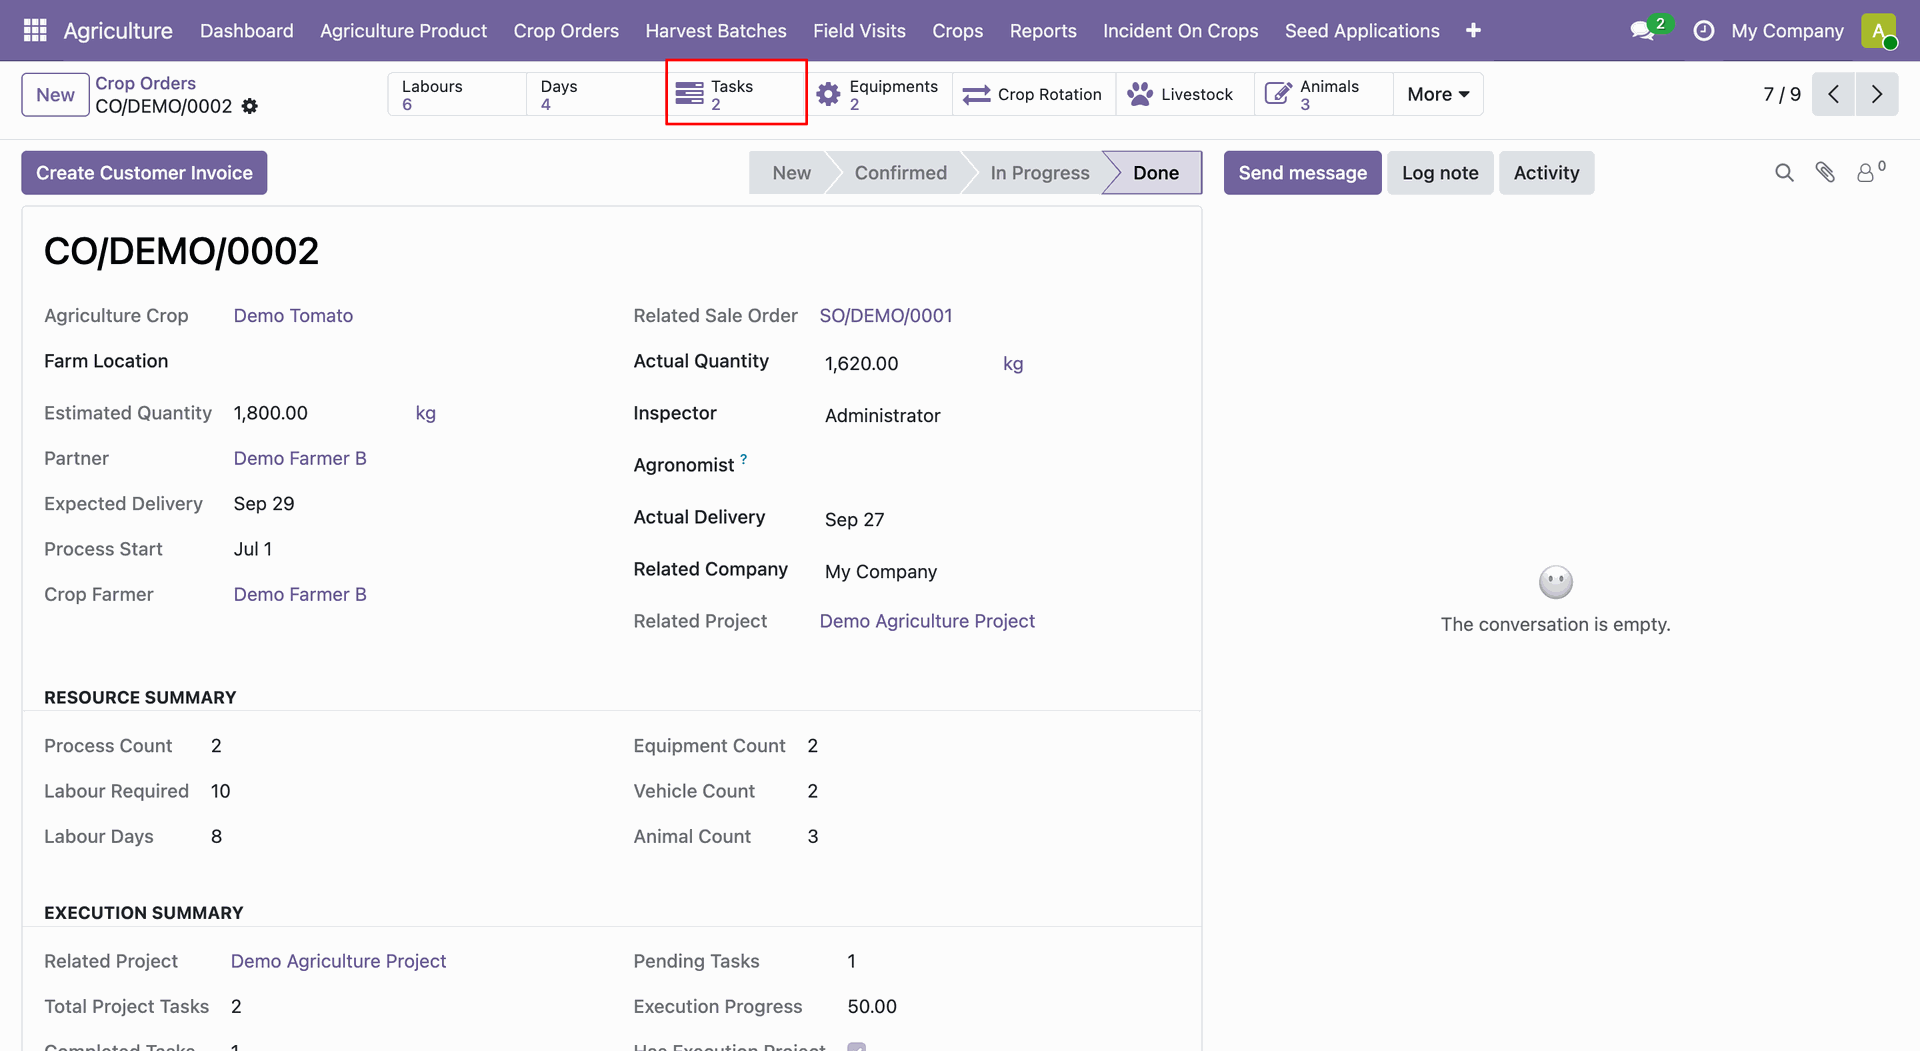
Task: Open the activities clock icon
Action: 1703,31
